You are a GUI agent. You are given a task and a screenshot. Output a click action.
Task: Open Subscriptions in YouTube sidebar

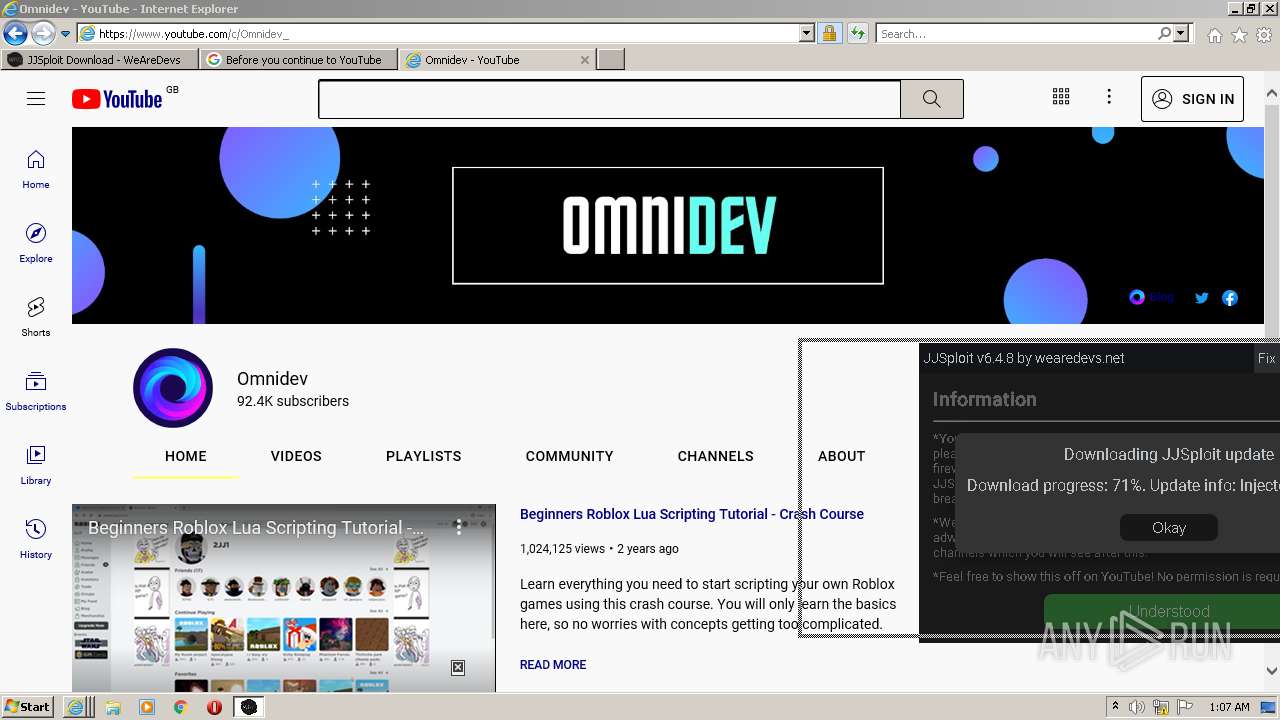(x=36, y=392)
